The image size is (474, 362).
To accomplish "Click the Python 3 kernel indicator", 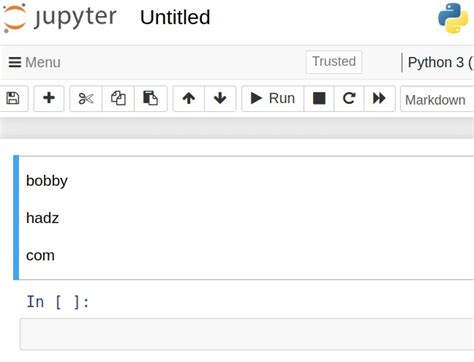I will click(x=440, y=62).
